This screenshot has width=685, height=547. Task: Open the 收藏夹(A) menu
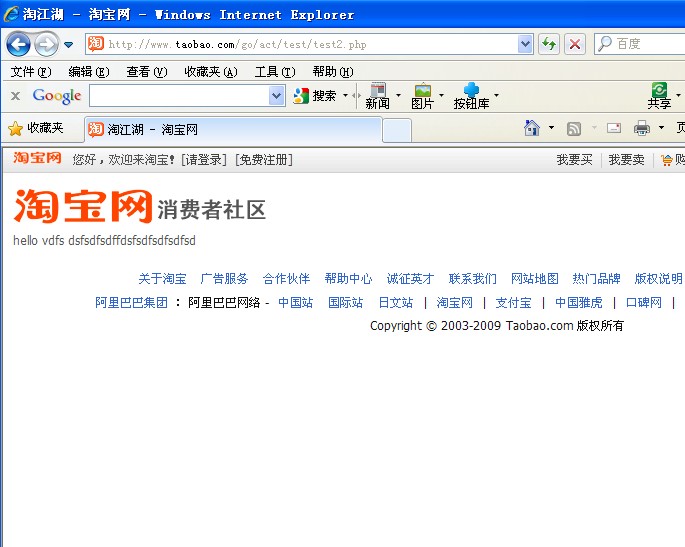[211, 72]
